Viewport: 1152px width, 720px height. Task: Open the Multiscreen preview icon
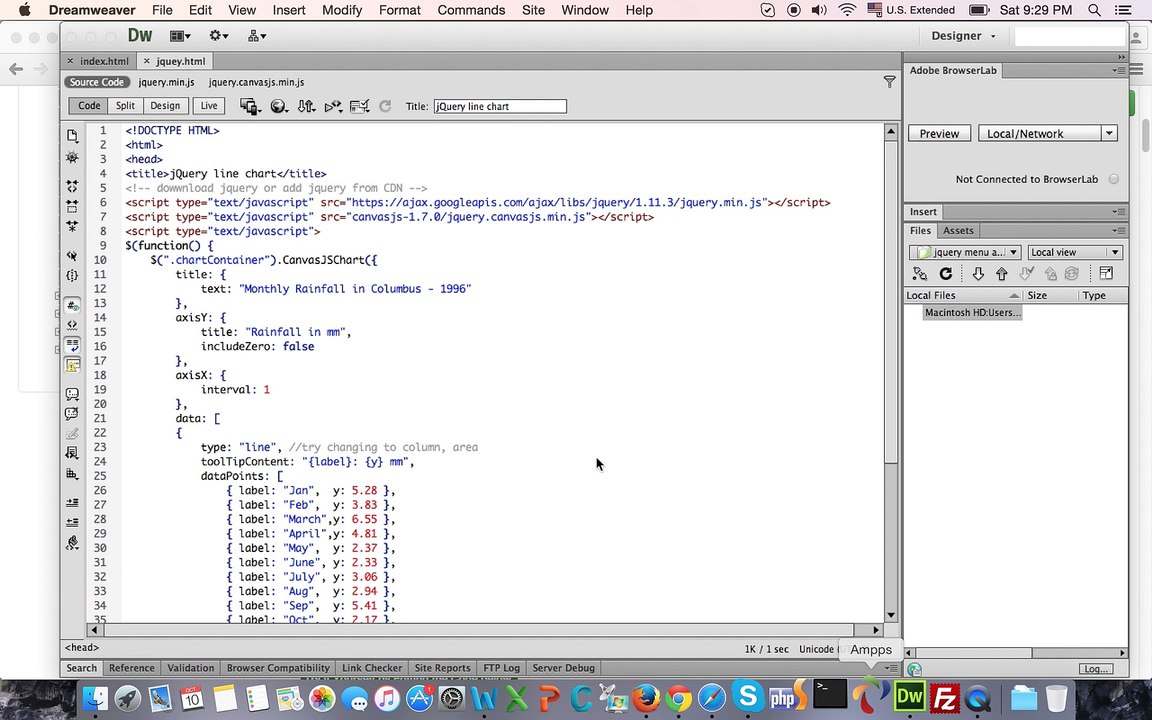tap(251, 107)
